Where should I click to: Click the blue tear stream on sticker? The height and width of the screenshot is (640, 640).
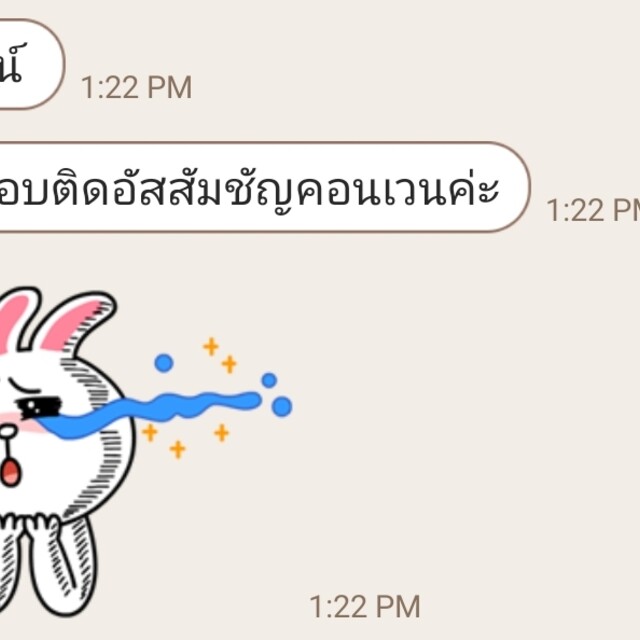[x=149, y=415]
